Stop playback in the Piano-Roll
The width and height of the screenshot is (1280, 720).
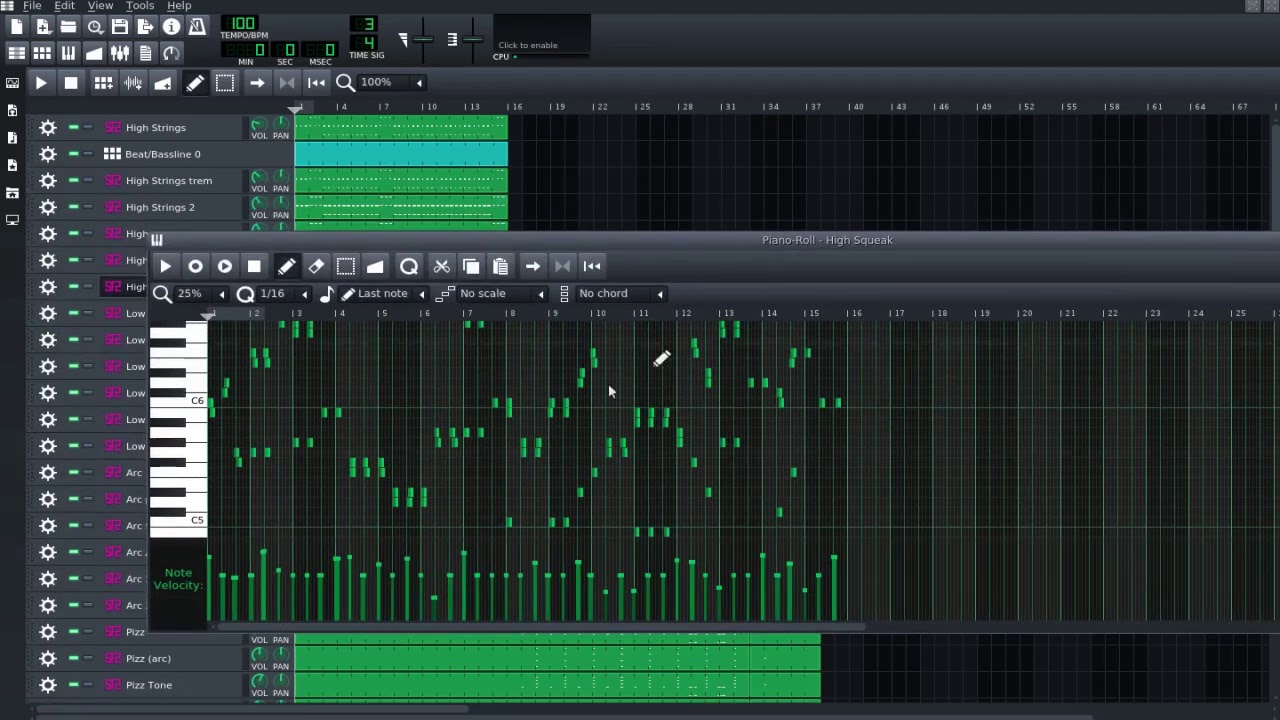[254, 266]
